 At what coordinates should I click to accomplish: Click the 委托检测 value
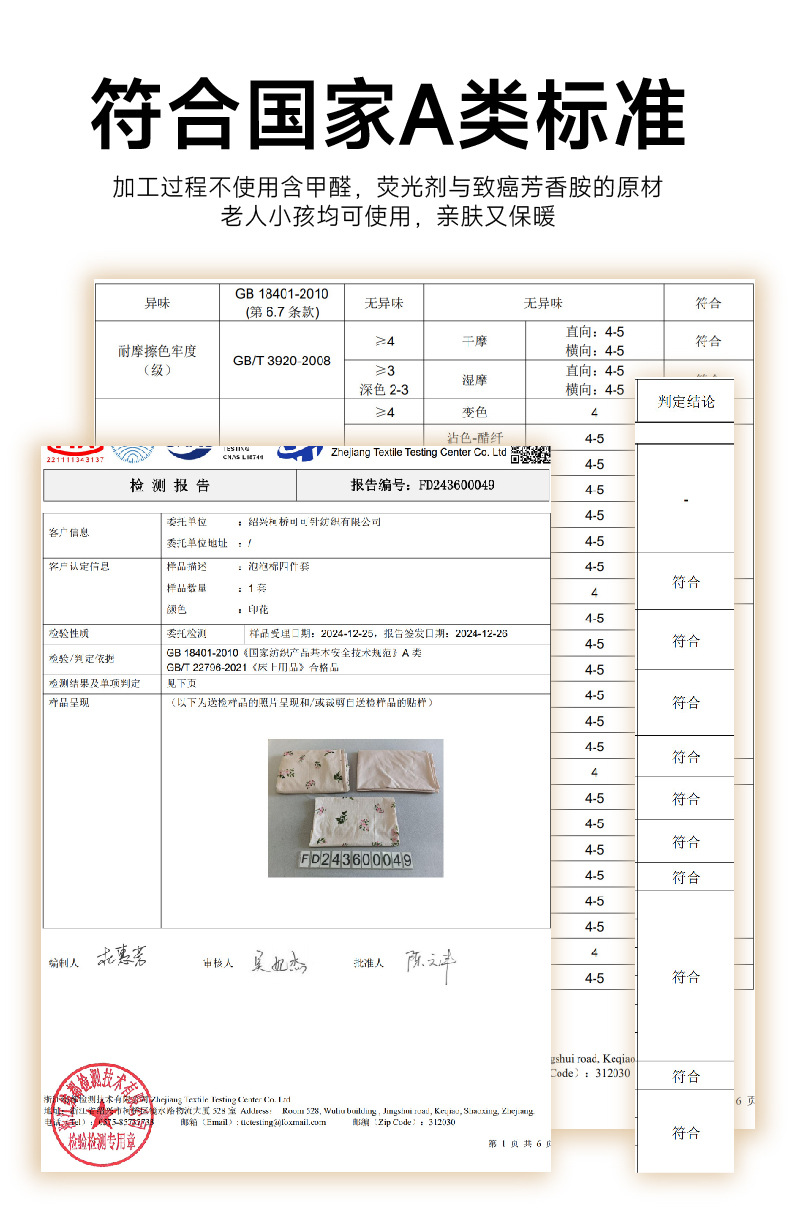point(189,633)
